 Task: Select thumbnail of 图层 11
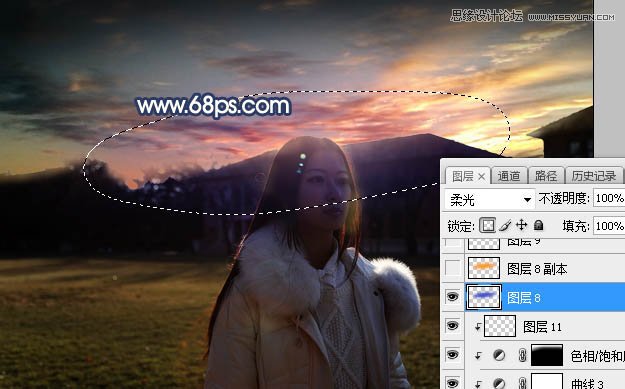pyautogui.click(x=500, y=326)
